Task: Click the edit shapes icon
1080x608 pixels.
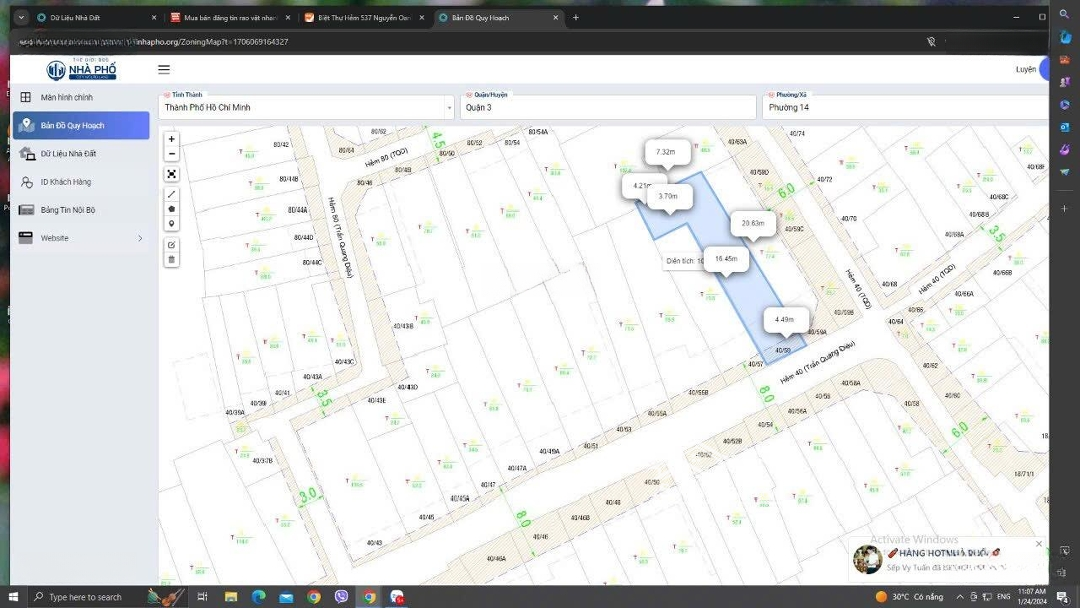Action: pos(172,245)
